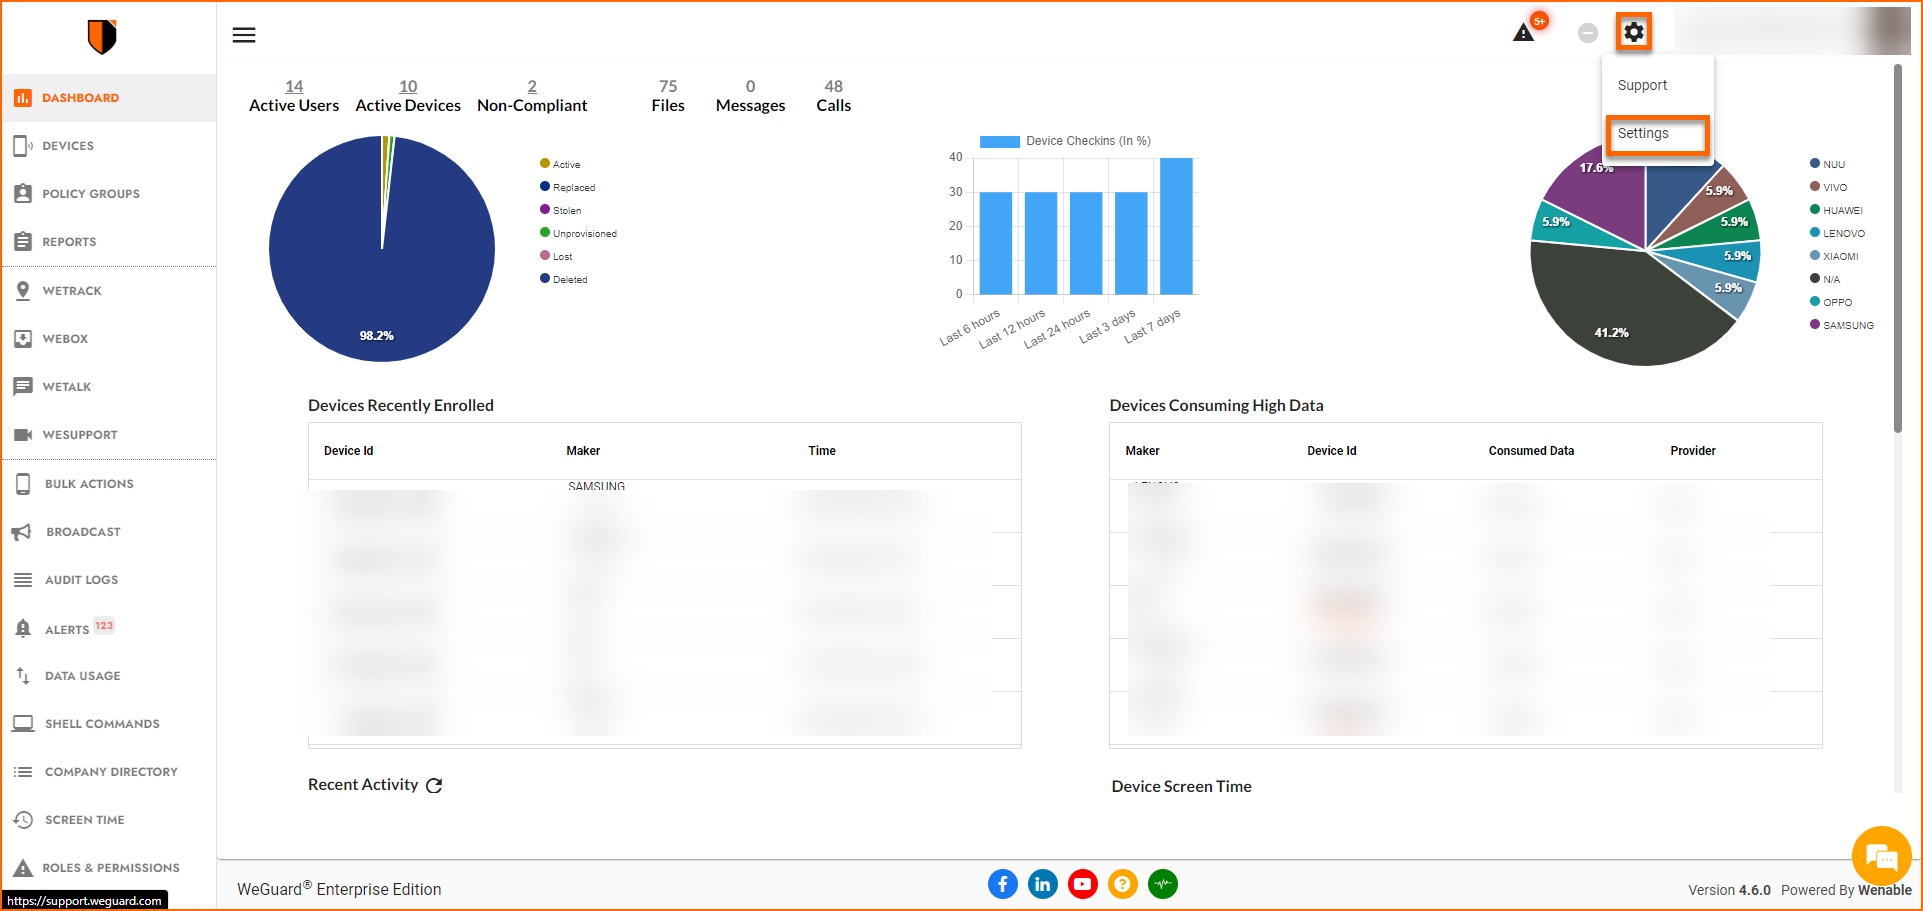Click the page vertical scrollbar

point(1898,248)
